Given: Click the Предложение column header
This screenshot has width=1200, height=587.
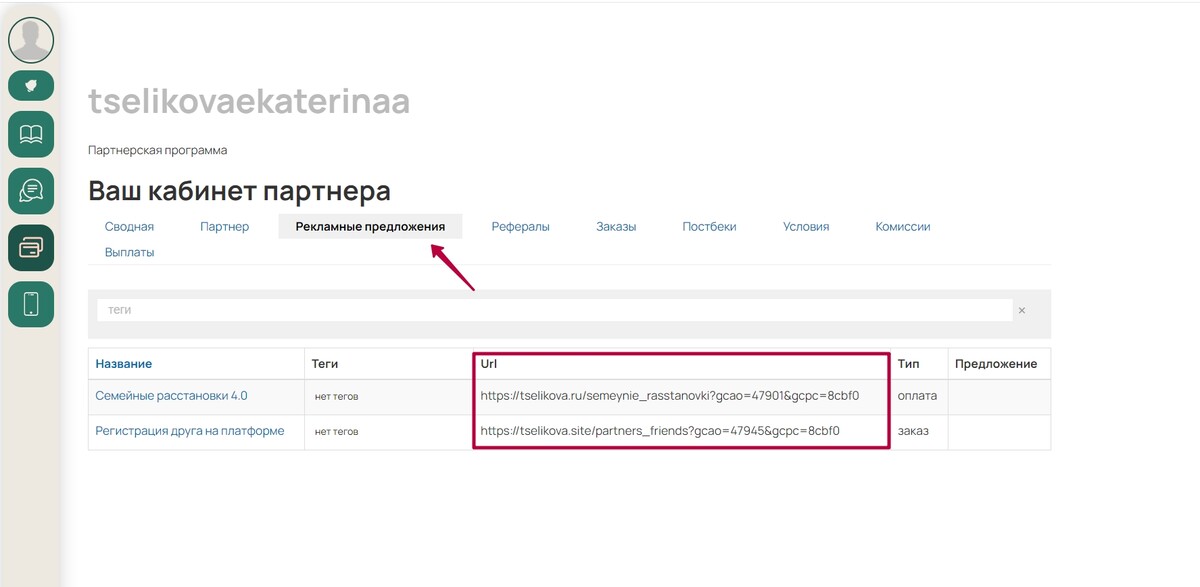Looking at the screenshot, I should pos(995,364).
